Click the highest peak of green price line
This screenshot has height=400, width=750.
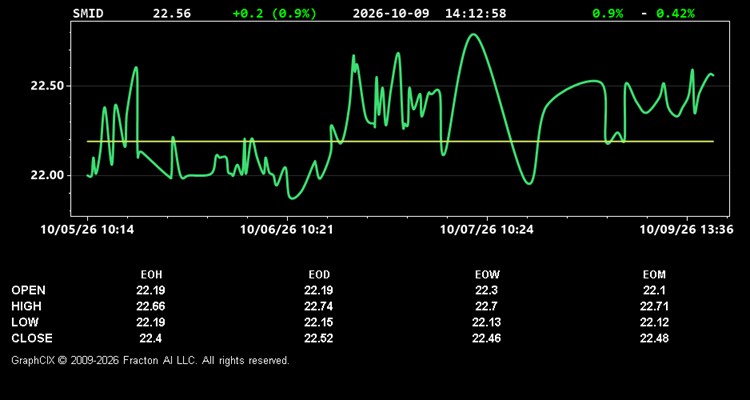click(x=473, y=34)
